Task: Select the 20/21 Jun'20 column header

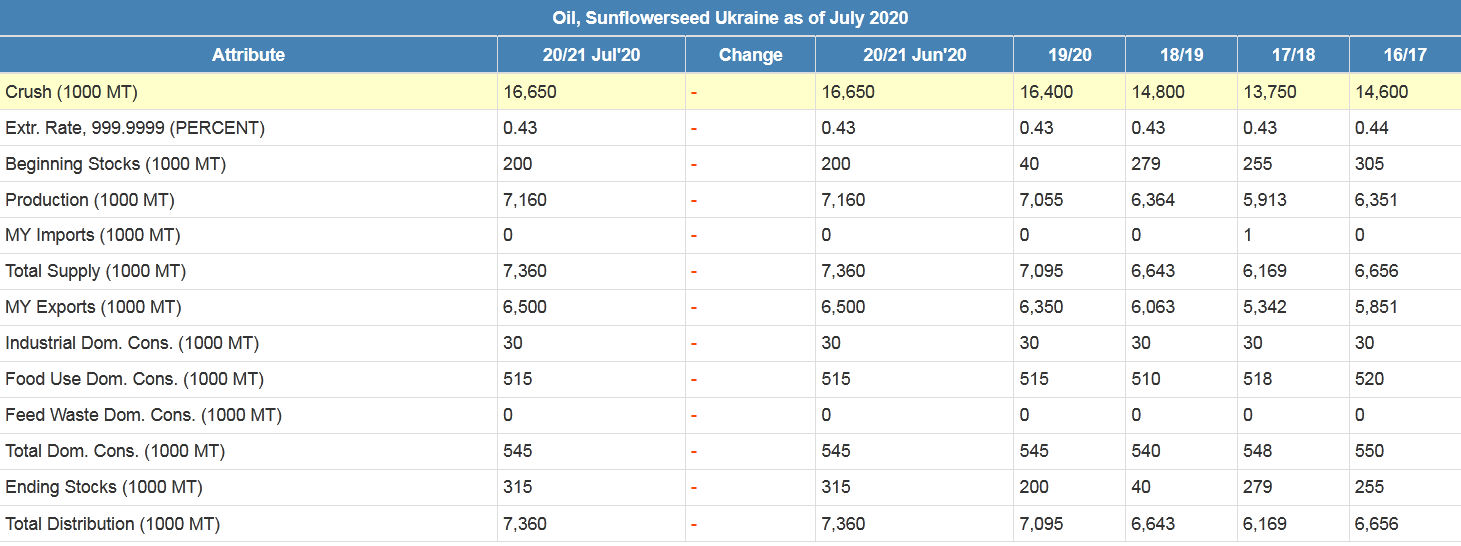Action: (x=914, y=55)
